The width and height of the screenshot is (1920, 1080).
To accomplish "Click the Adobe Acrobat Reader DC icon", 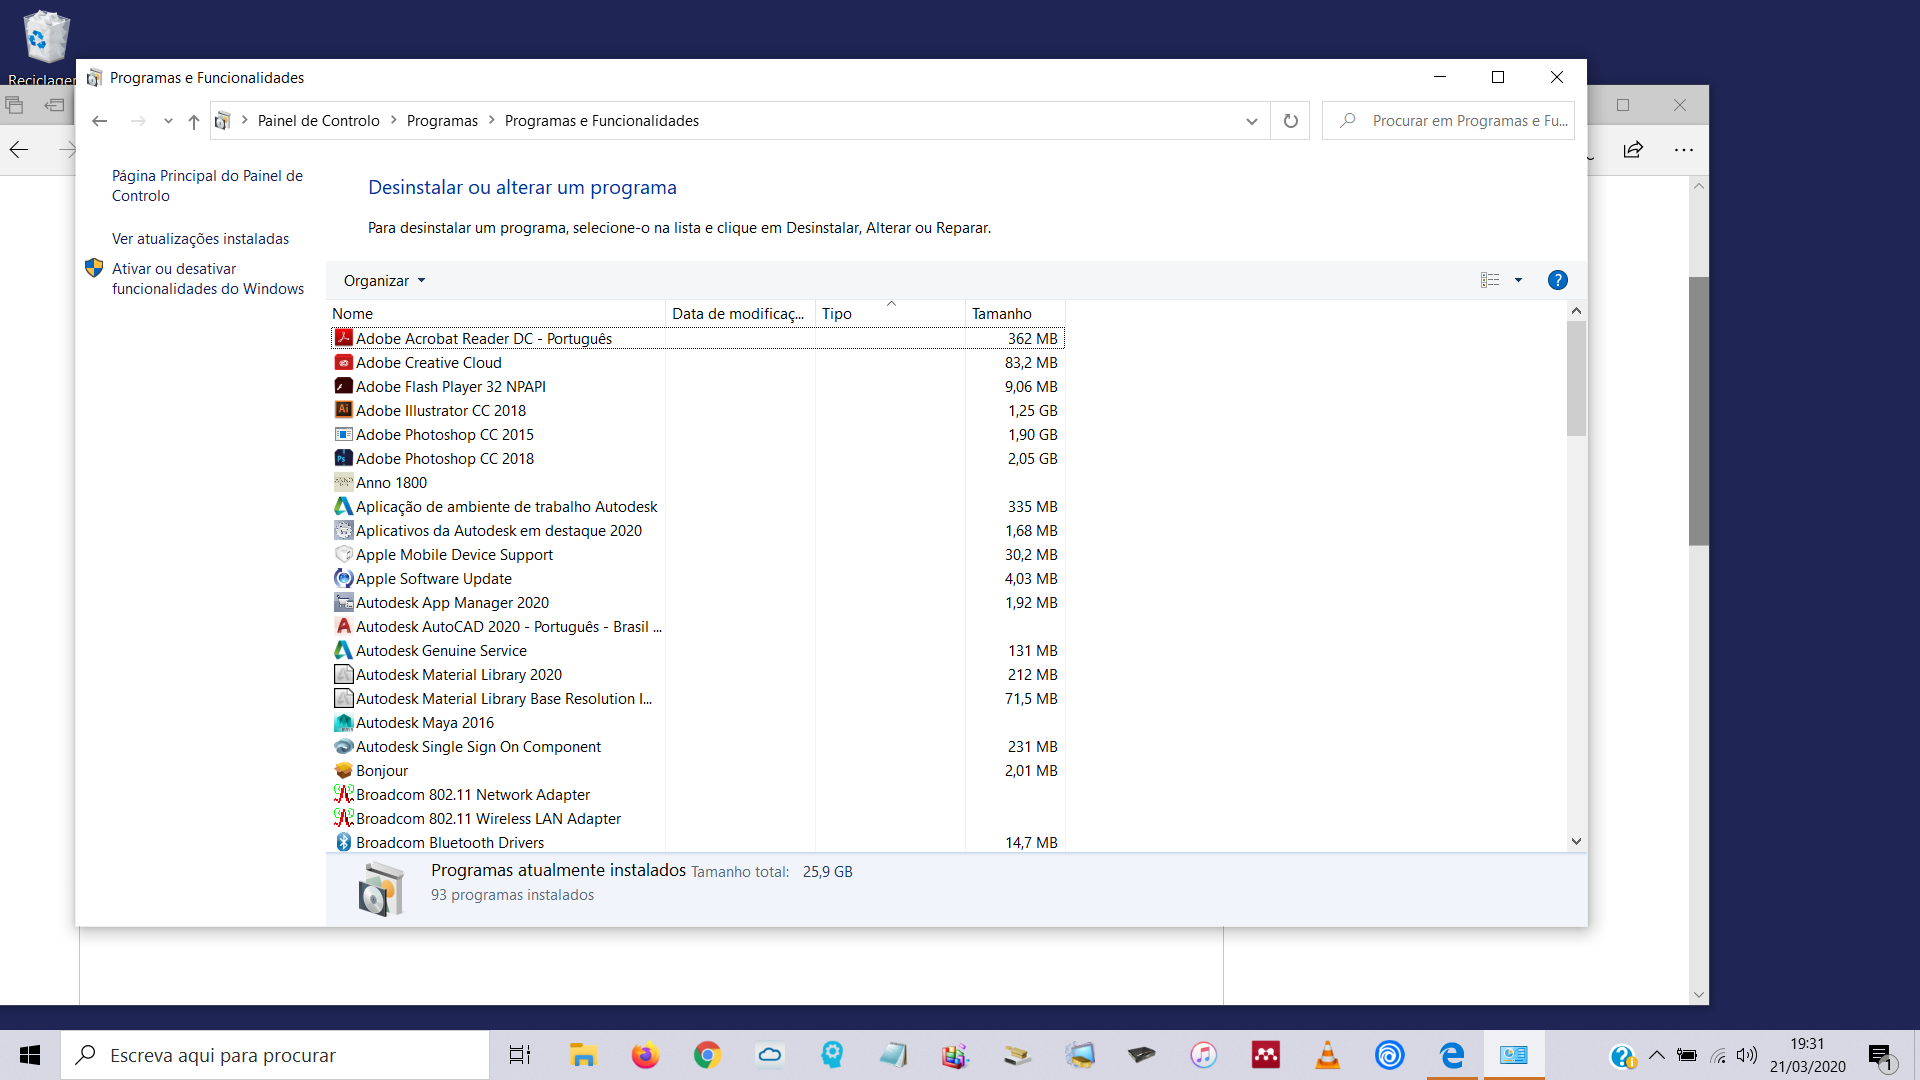I will (344, 338).
